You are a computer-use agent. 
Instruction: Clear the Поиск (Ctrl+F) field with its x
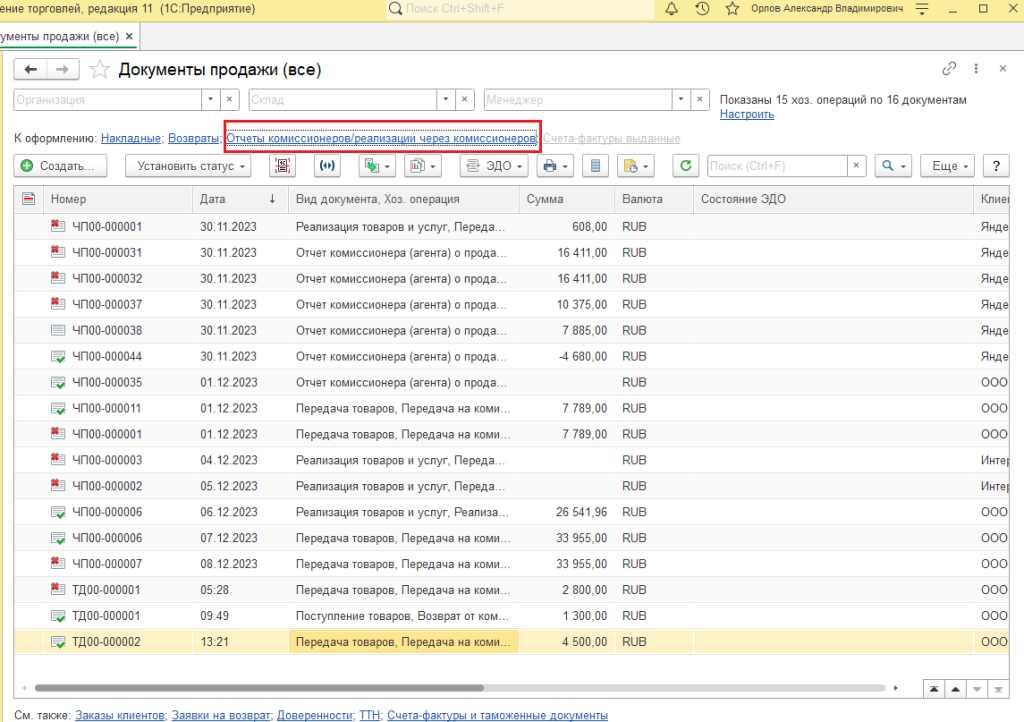pyautogui.click(x=856, y=166)
